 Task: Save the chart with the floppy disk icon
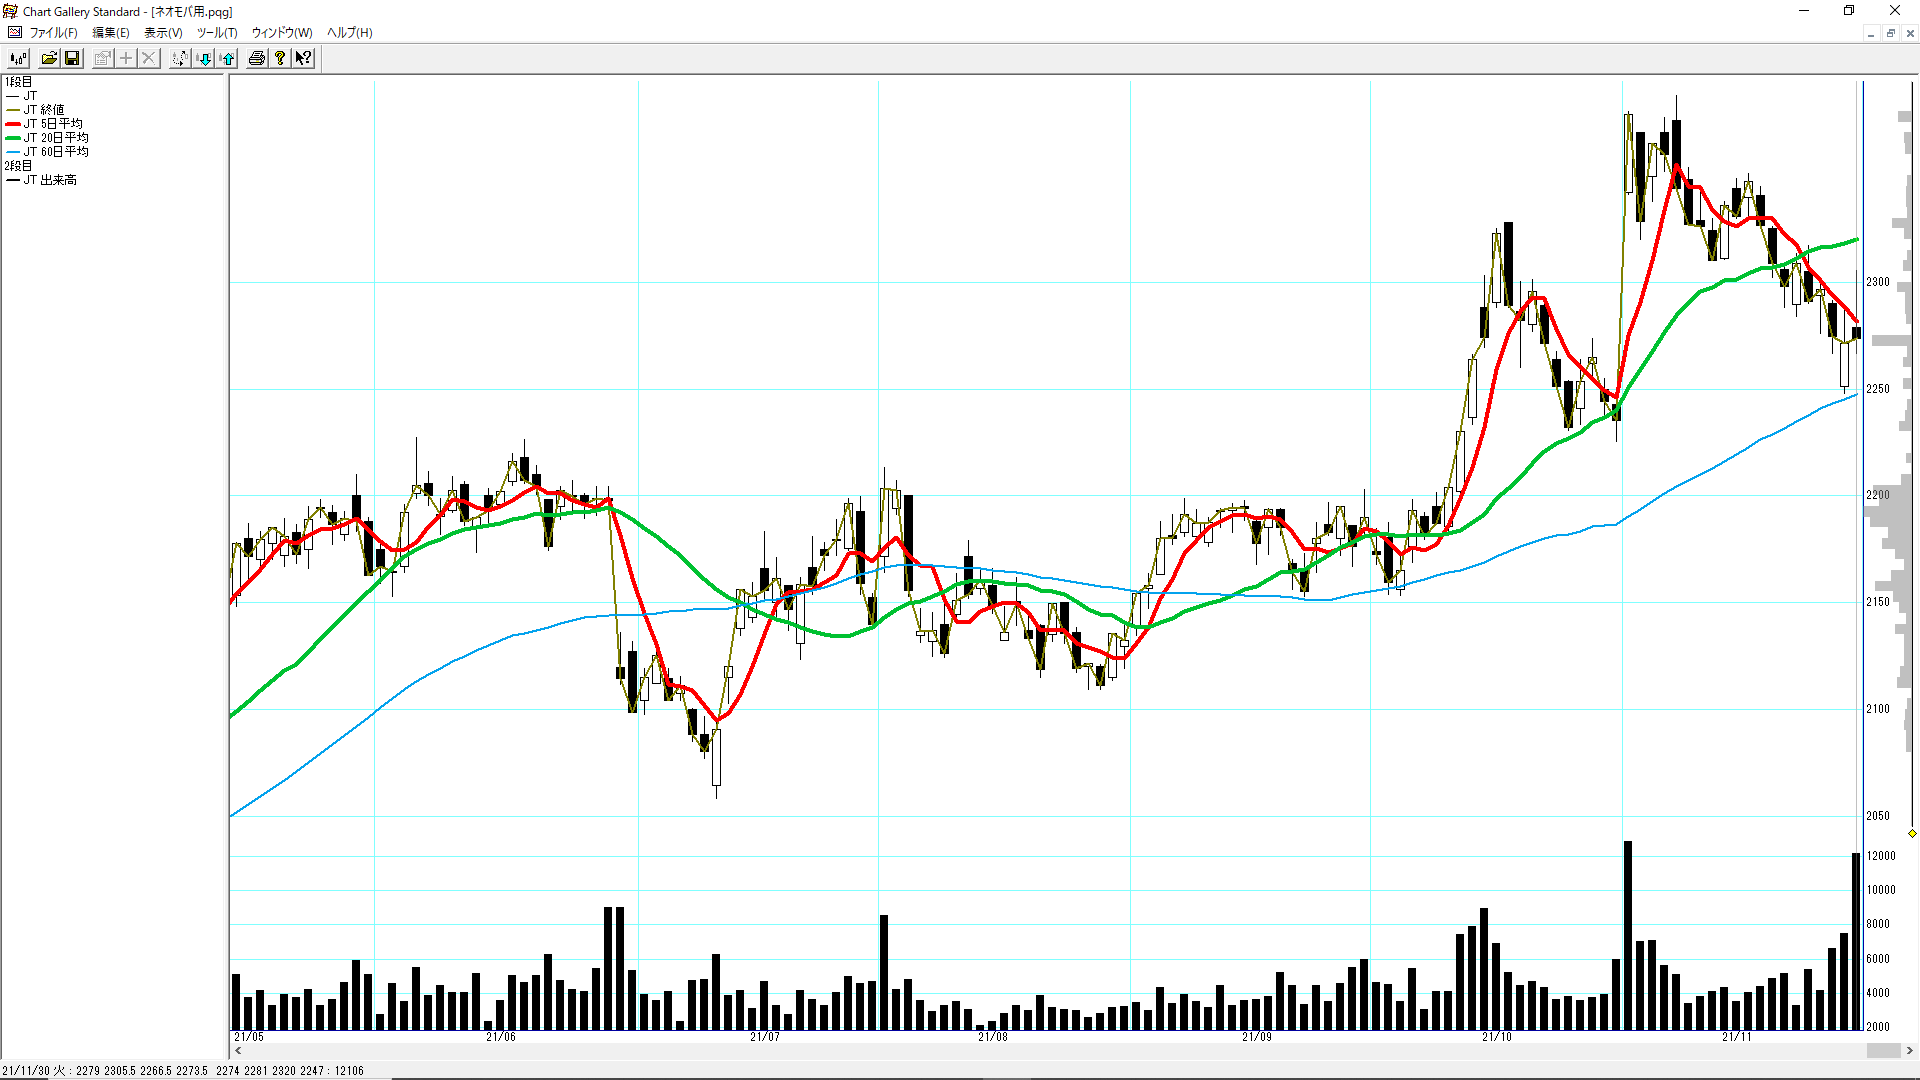point(72,58)
